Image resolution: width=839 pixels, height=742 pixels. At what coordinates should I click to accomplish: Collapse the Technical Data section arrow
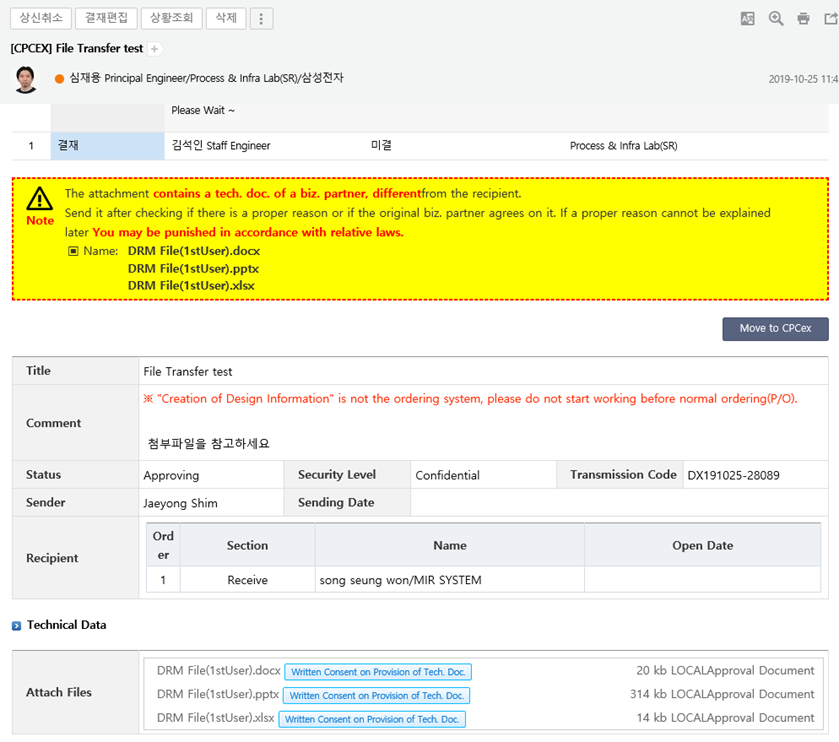tap(16, 626)
